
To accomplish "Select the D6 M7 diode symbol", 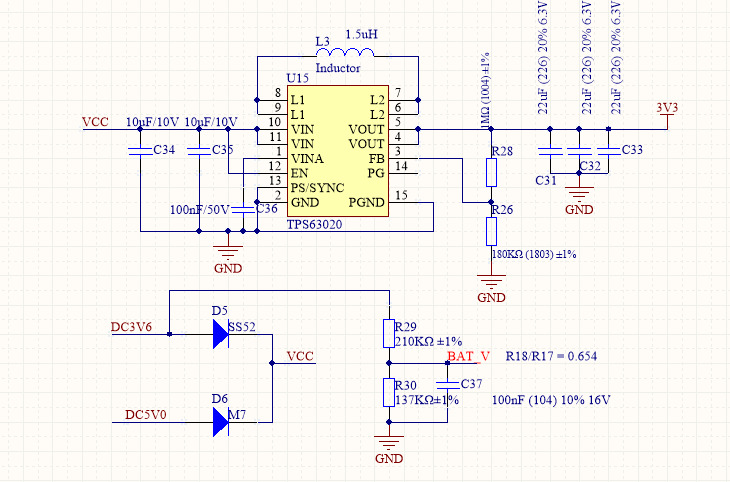I will point(221,422).
